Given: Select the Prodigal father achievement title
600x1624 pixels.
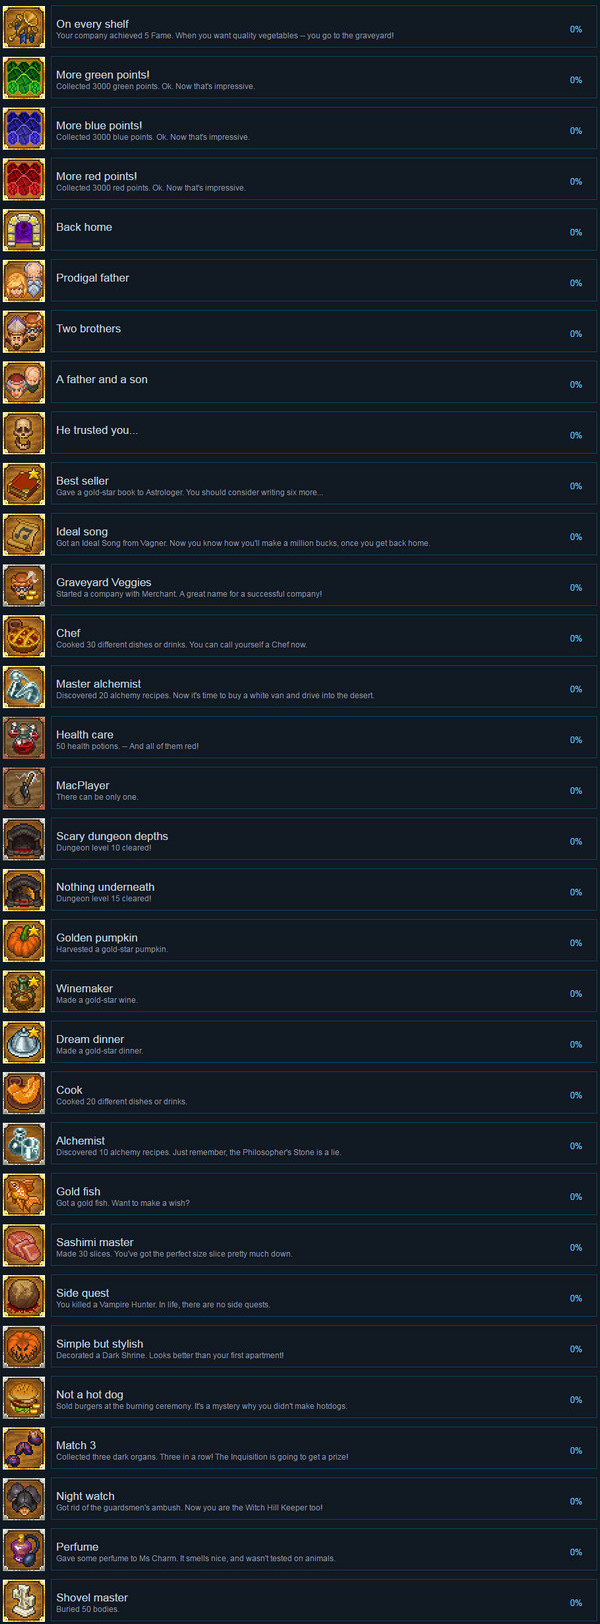Looking at the screenshot, I should 92,278.
